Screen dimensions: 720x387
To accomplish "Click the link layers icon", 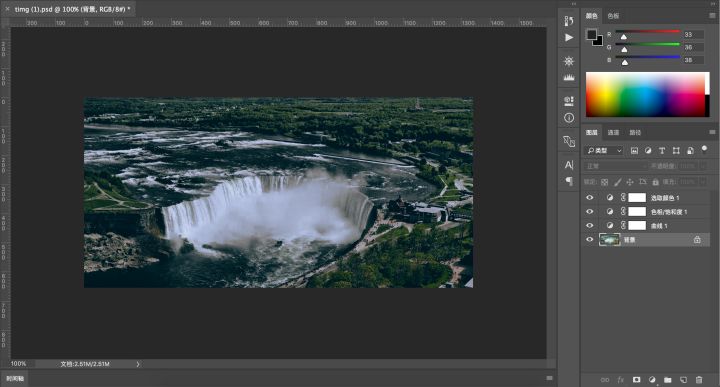I will pyautogui.click(x=605, y=380).
